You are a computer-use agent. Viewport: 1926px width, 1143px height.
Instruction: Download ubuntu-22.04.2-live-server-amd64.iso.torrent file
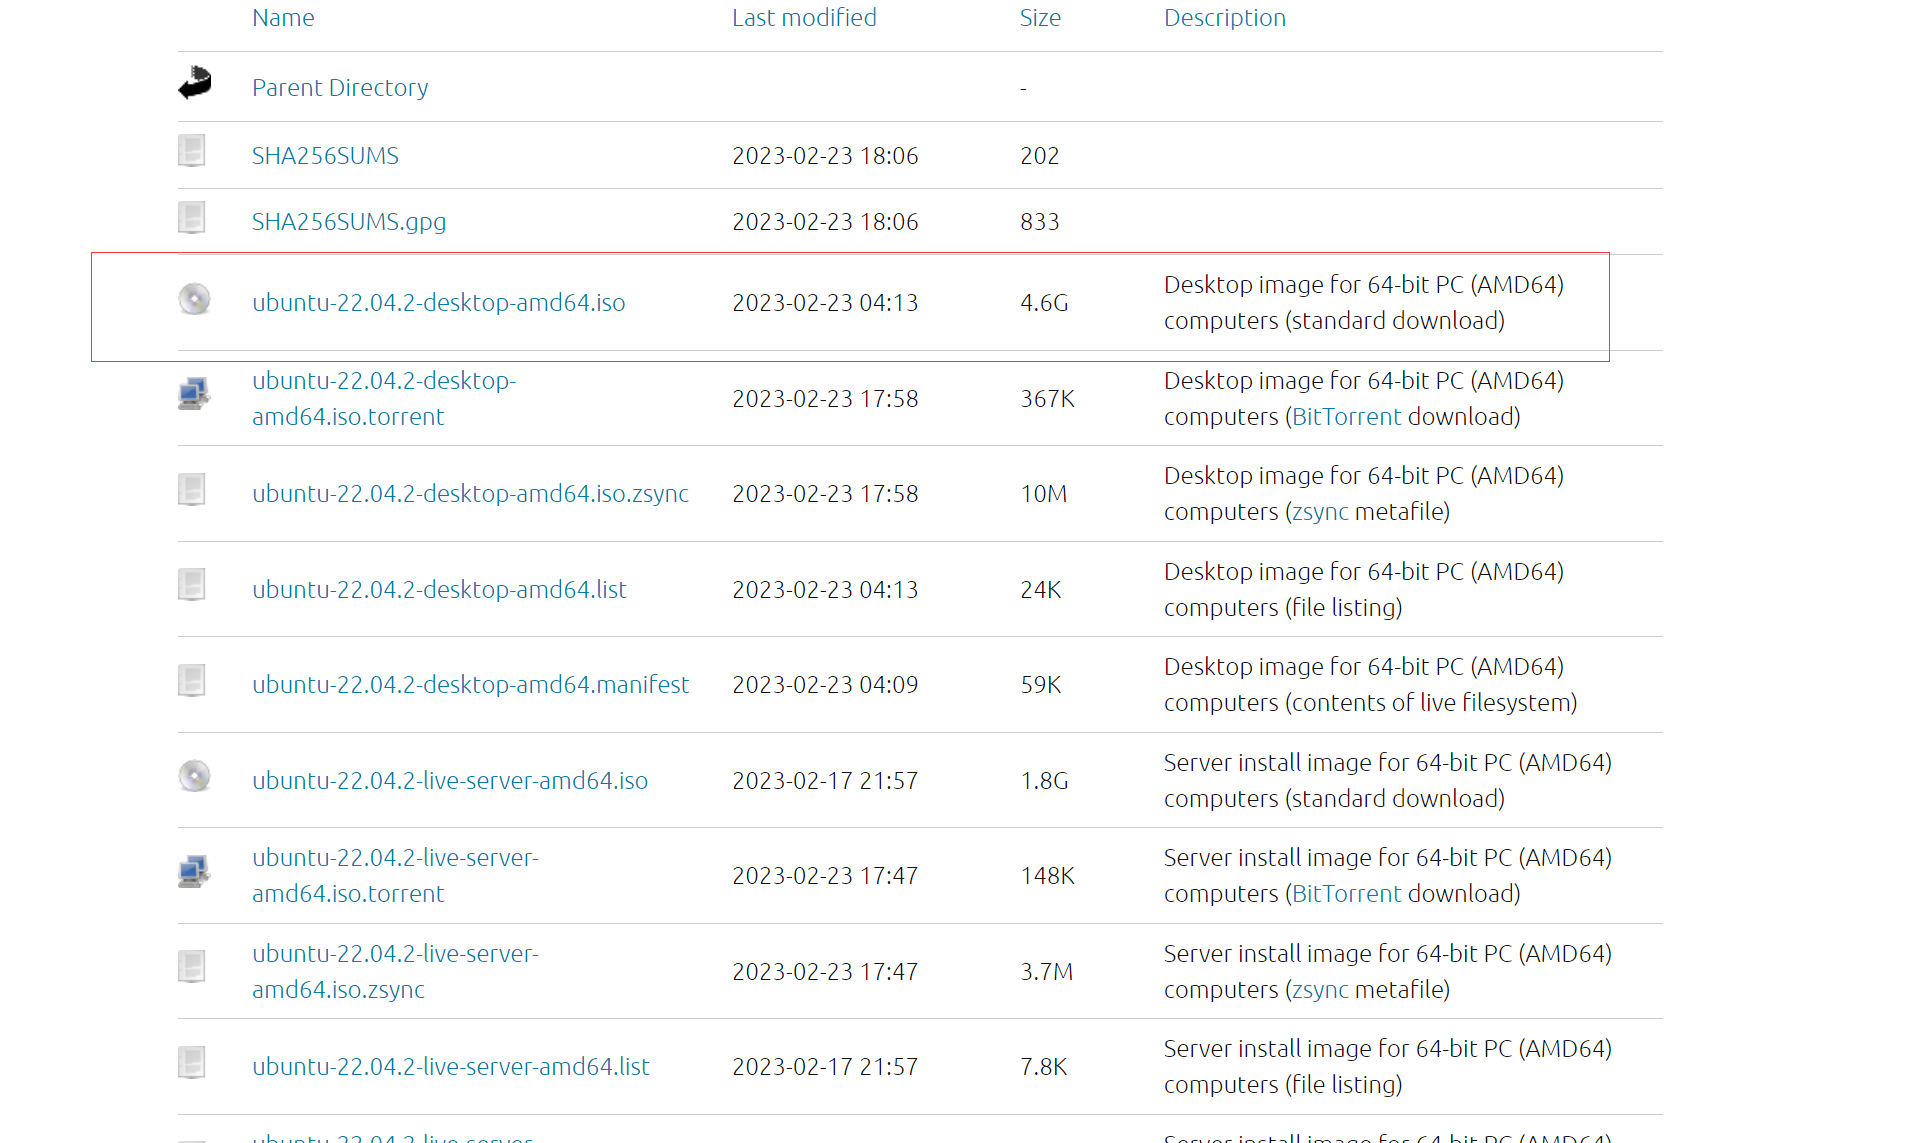[395, 876]
